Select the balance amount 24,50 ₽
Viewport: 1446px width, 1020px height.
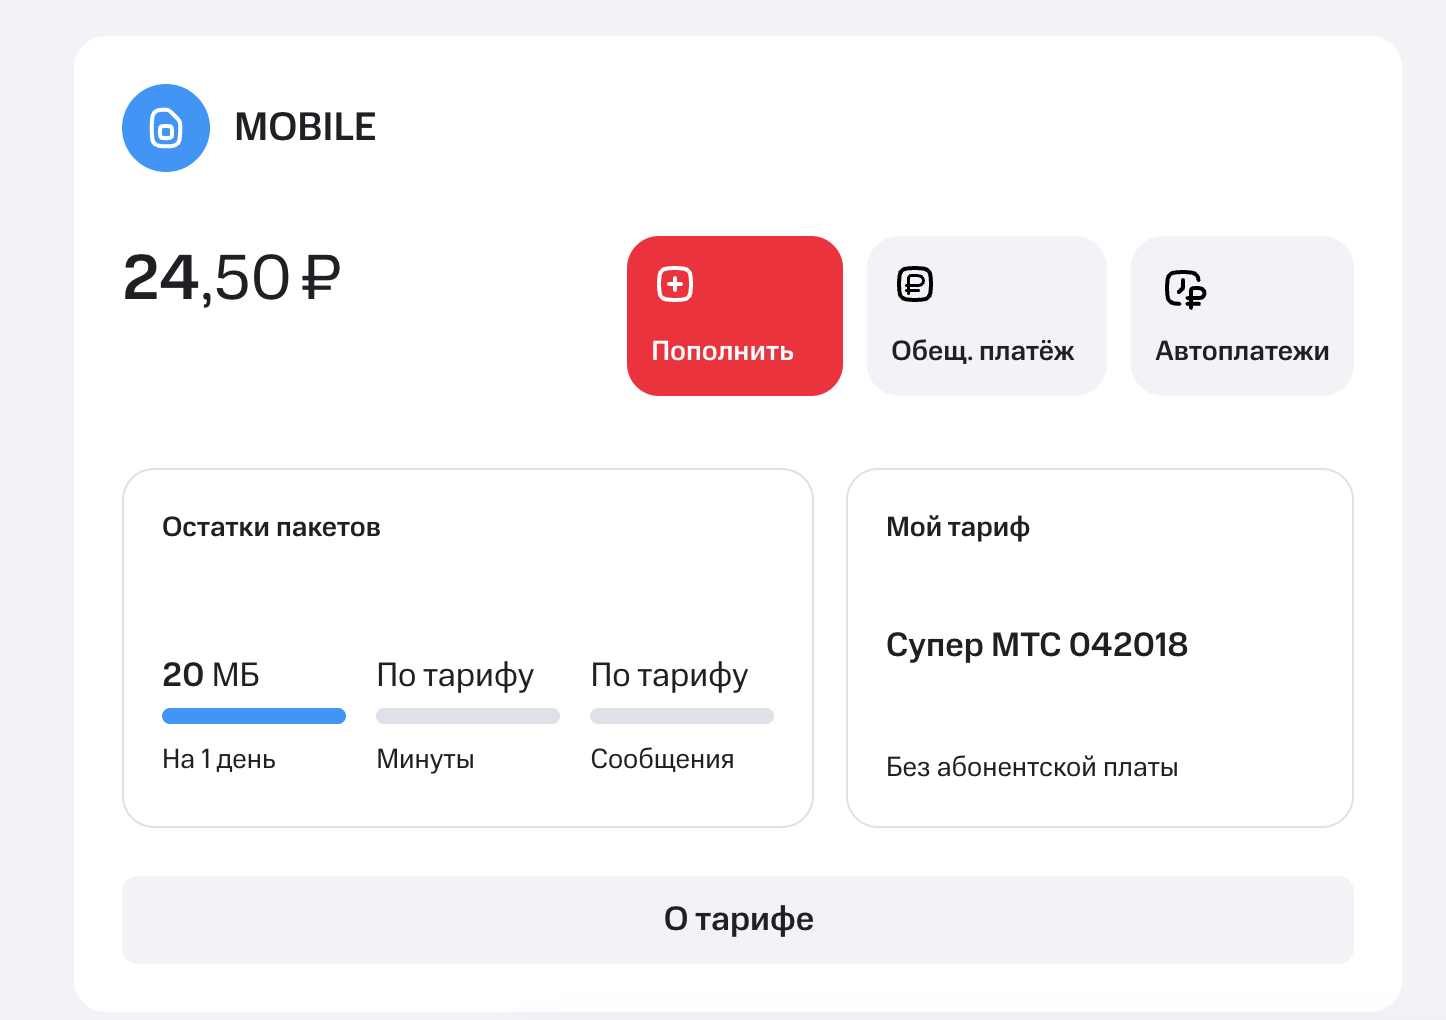(231, 279)
